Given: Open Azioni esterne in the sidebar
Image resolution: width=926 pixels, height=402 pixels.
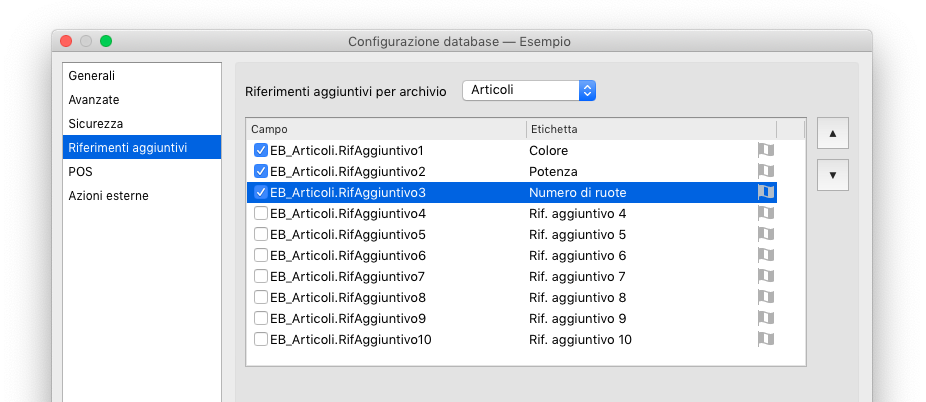Looking at the screenshot, I should point(108,196).
